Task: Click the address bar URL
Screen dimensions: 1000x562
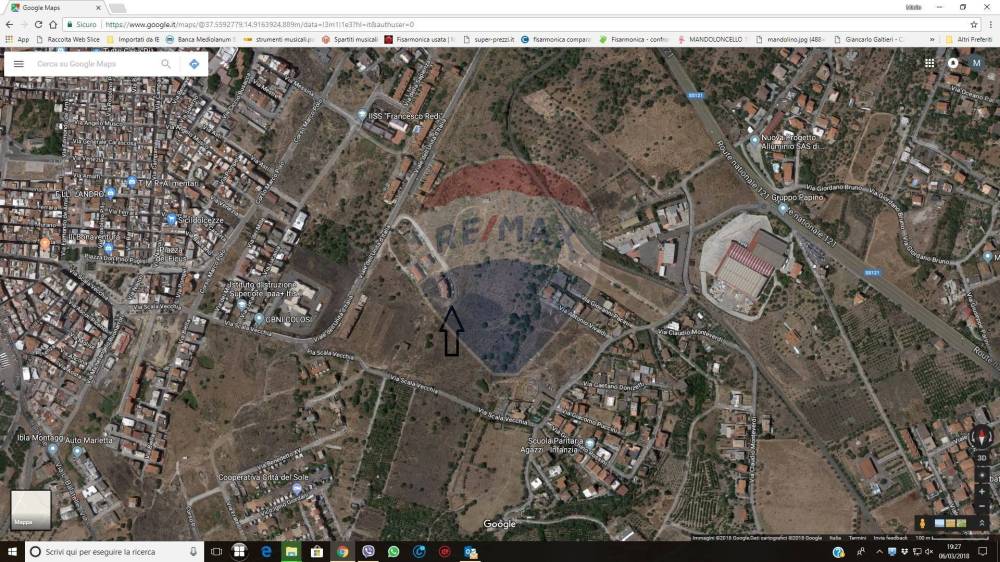Action: [260, 24]
